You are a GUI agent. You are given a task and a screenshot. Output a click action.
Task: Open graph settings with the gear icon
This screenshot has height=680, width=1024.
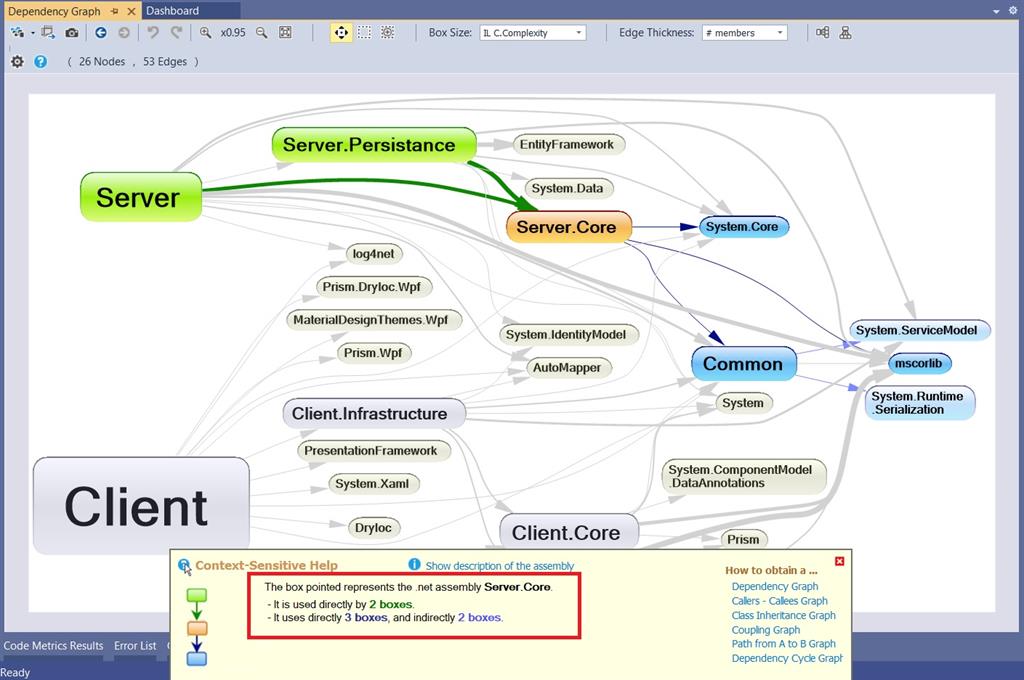(x=17, y=61)
